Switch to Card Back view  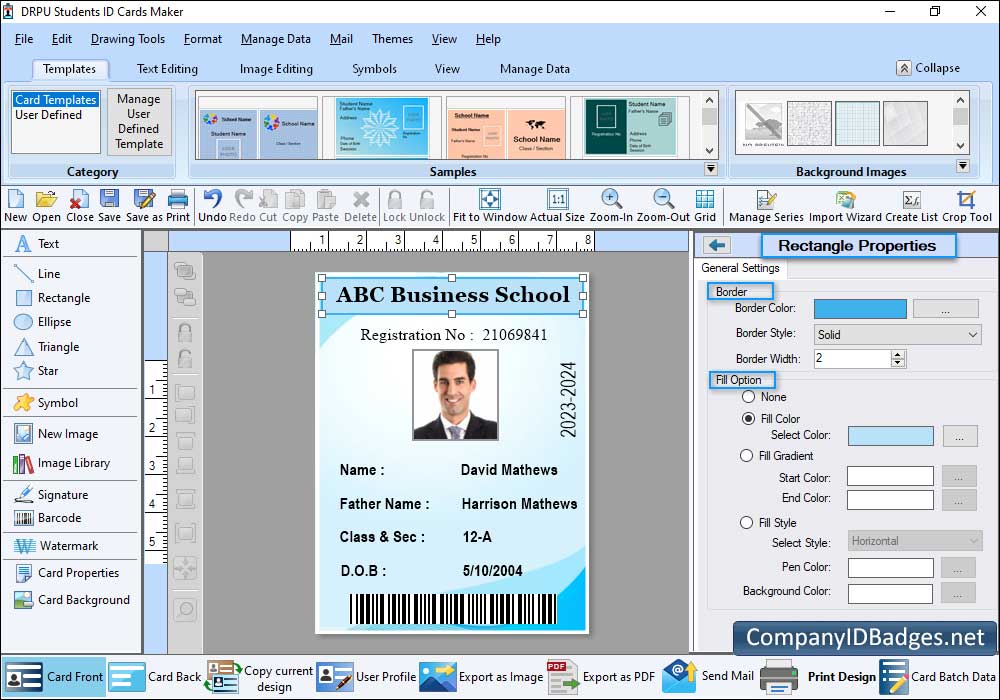click(155, 676)
